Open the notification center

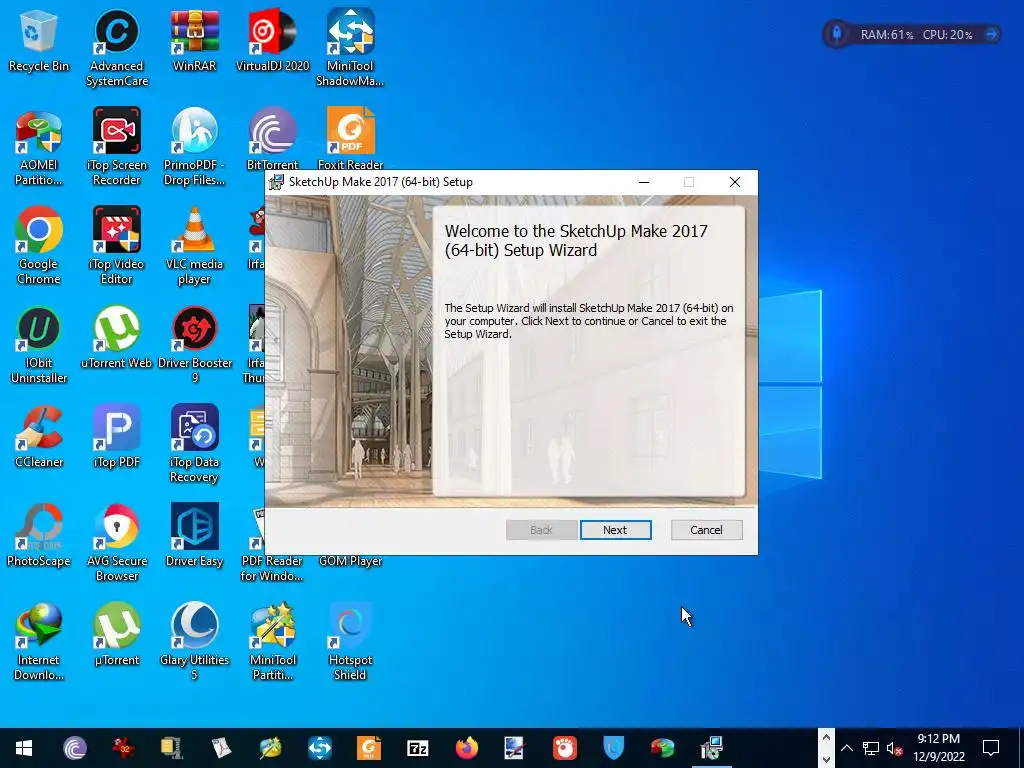tap(991, 748)
